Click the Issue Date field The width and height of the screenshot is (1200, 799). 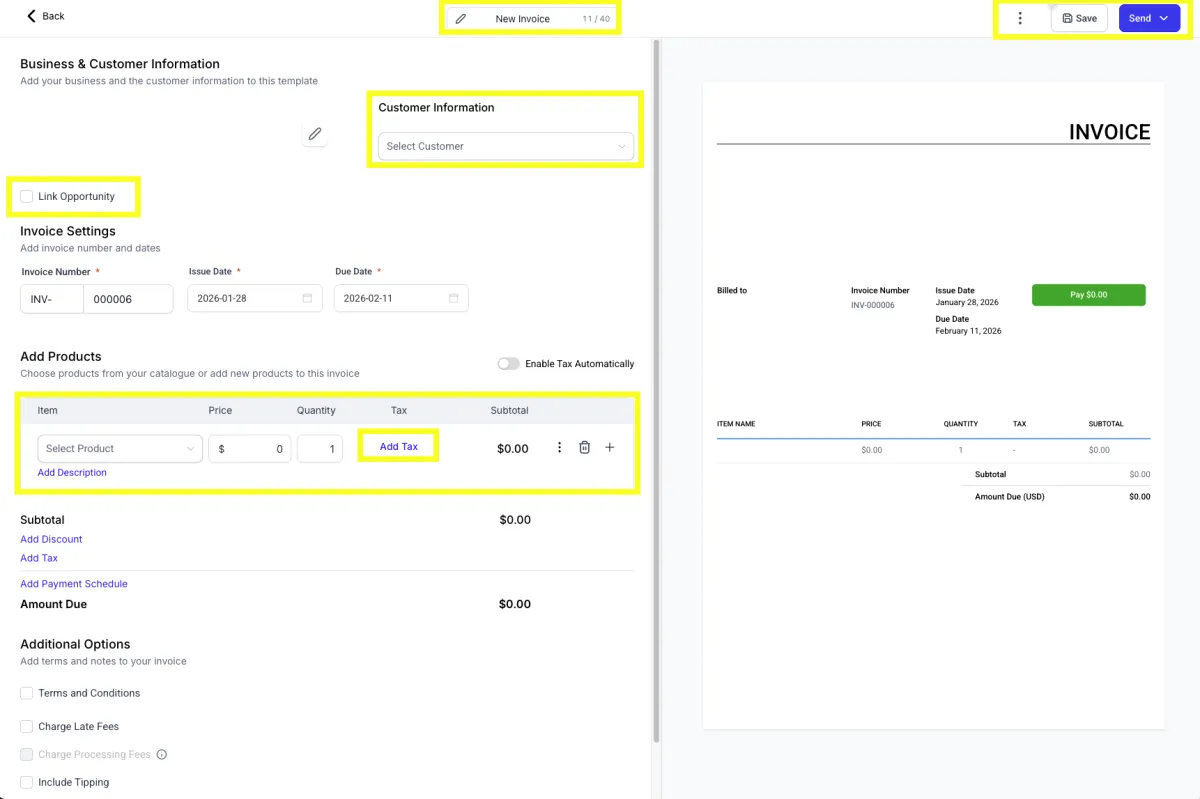click(255, 298)
